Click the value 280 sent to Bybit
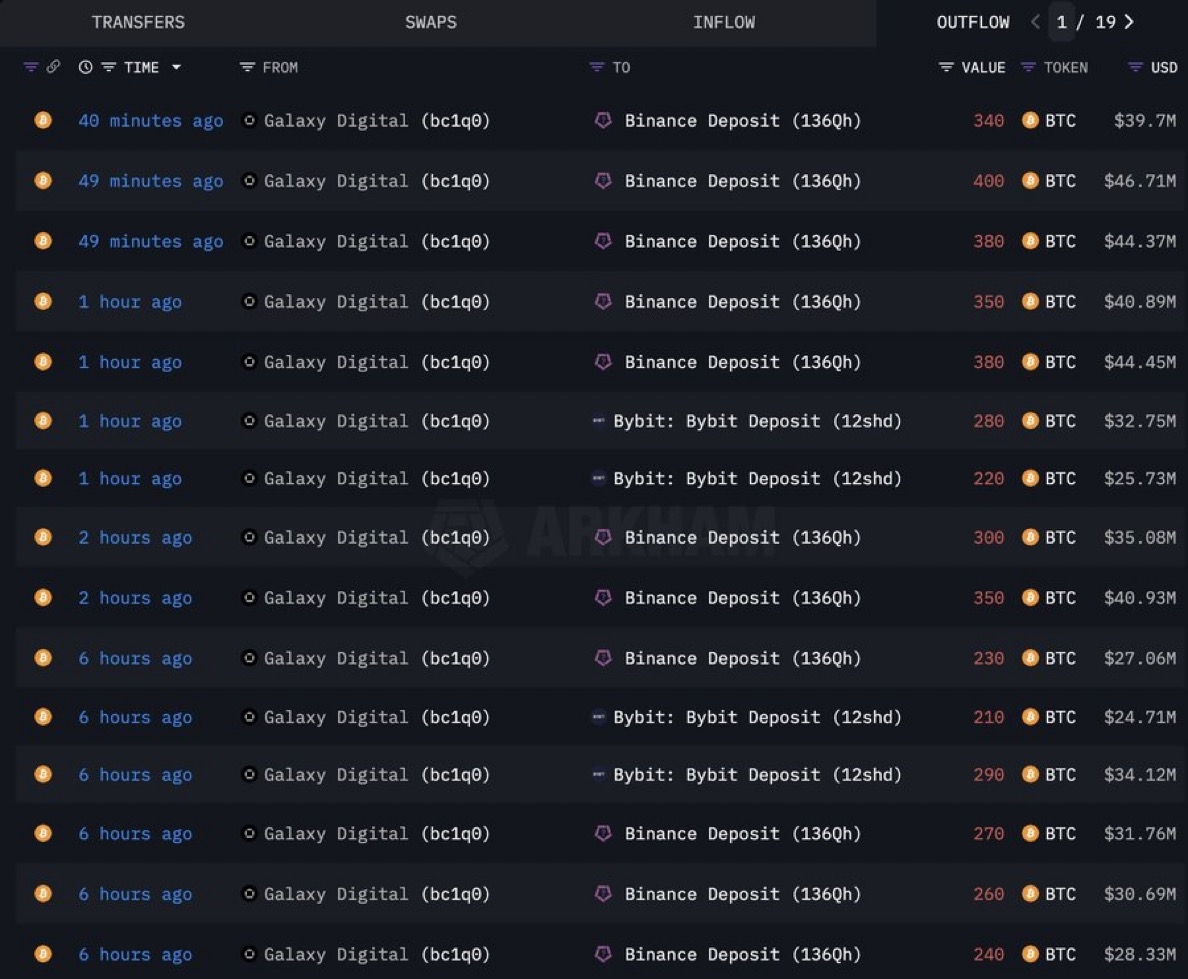This screenshot has height=979, width=1188. 989,421
